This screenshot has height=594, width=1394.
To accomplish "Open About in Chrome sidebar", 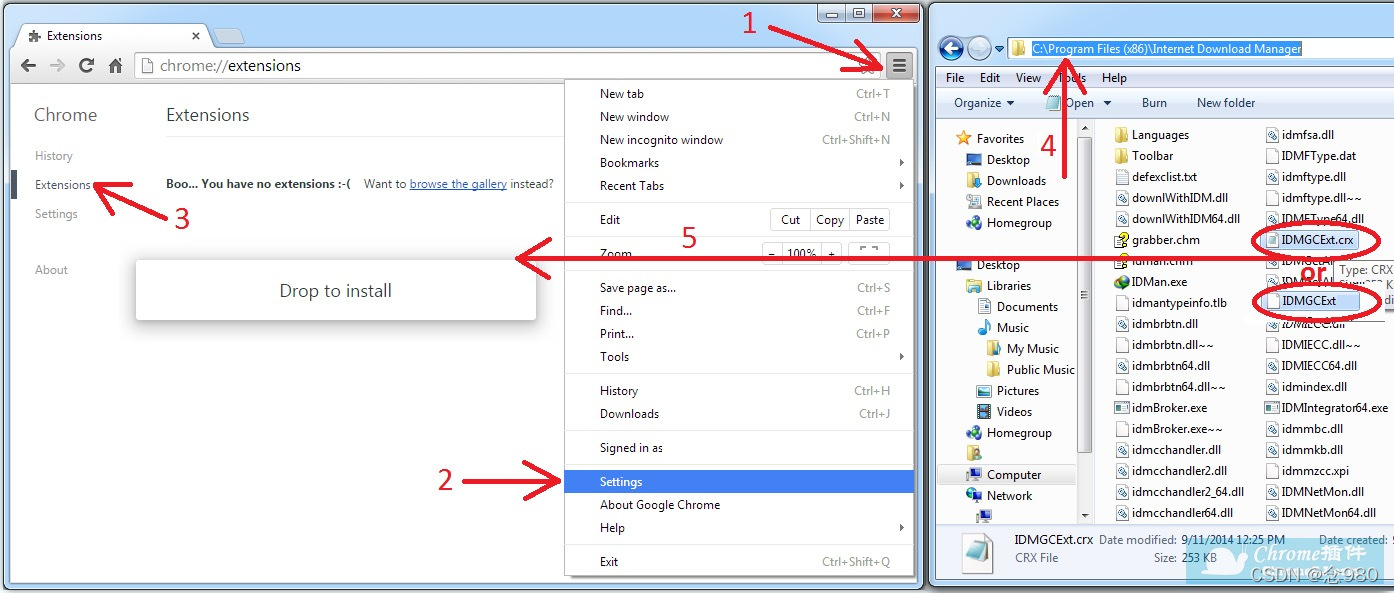I will [x=51, y=270].
